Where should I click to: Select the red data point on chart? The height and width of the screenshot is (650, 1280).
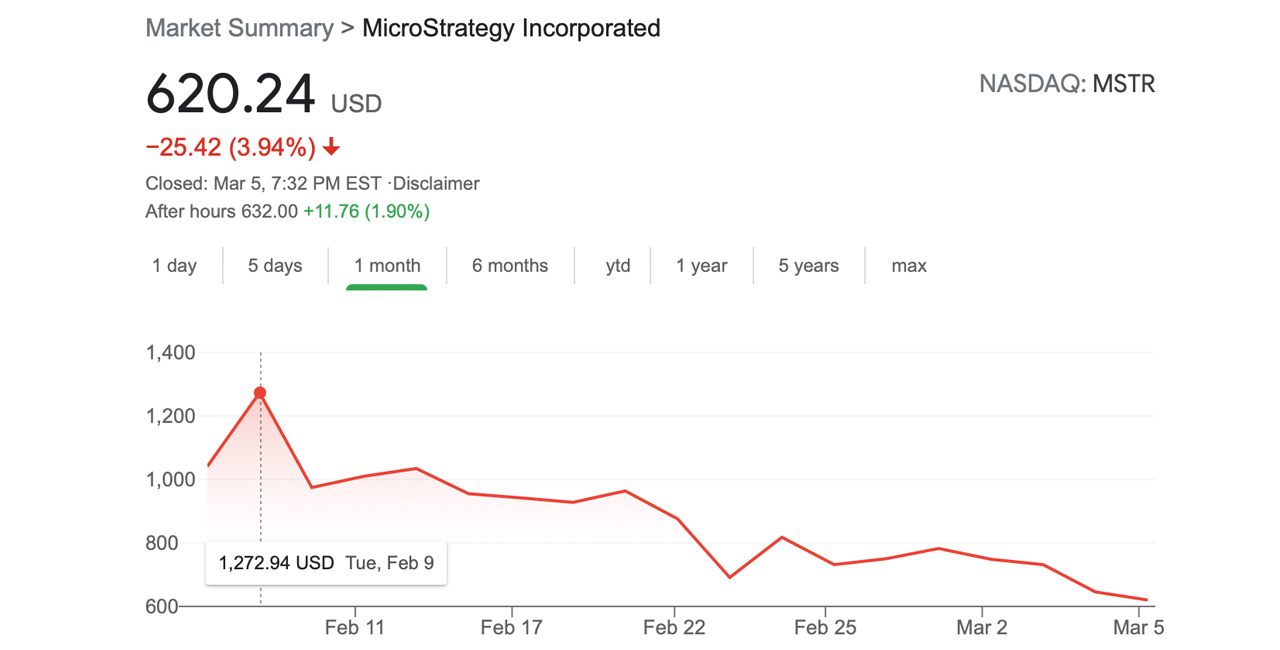pyautogui.click(x=260, y=393)
